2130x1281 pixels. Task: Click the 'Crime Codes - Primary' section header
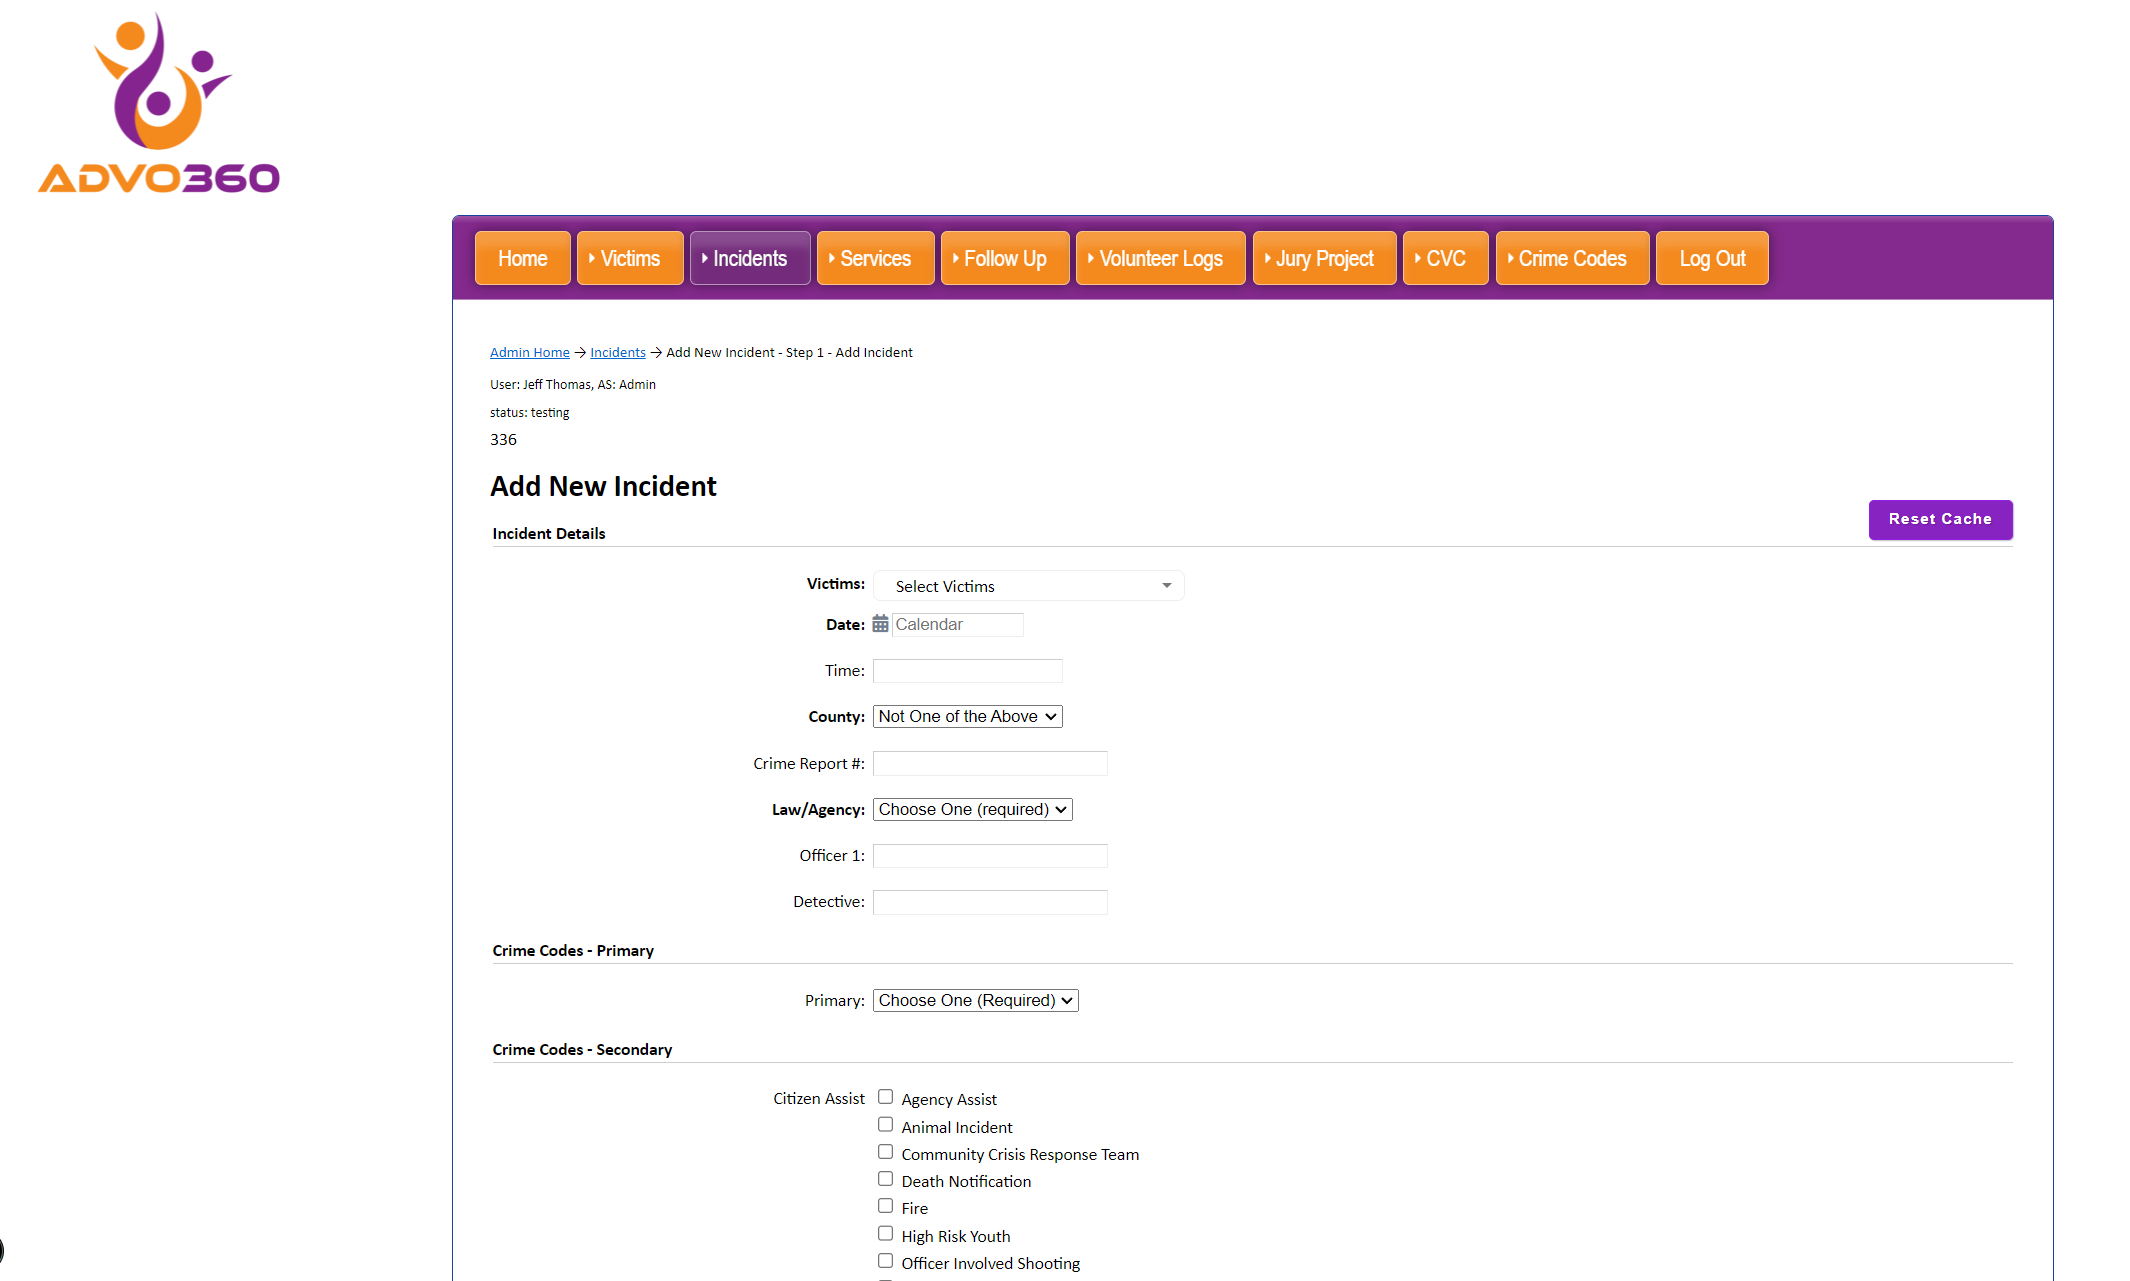click(573, 950)
